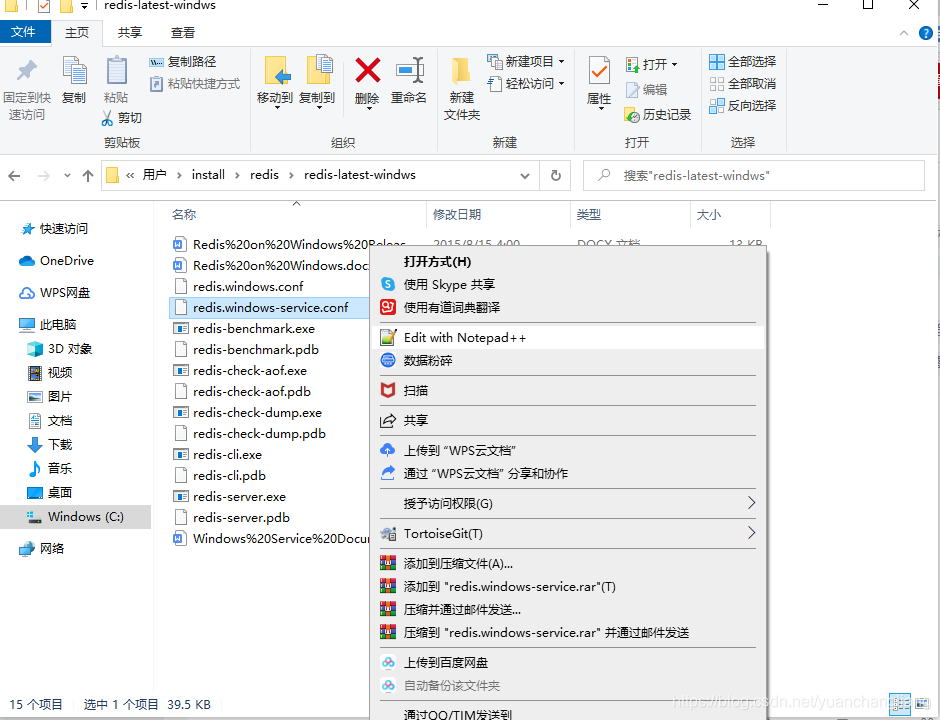Click the blue Help question icon
The width and height of the screenshot is (940, 720).
tap(926, 33)
